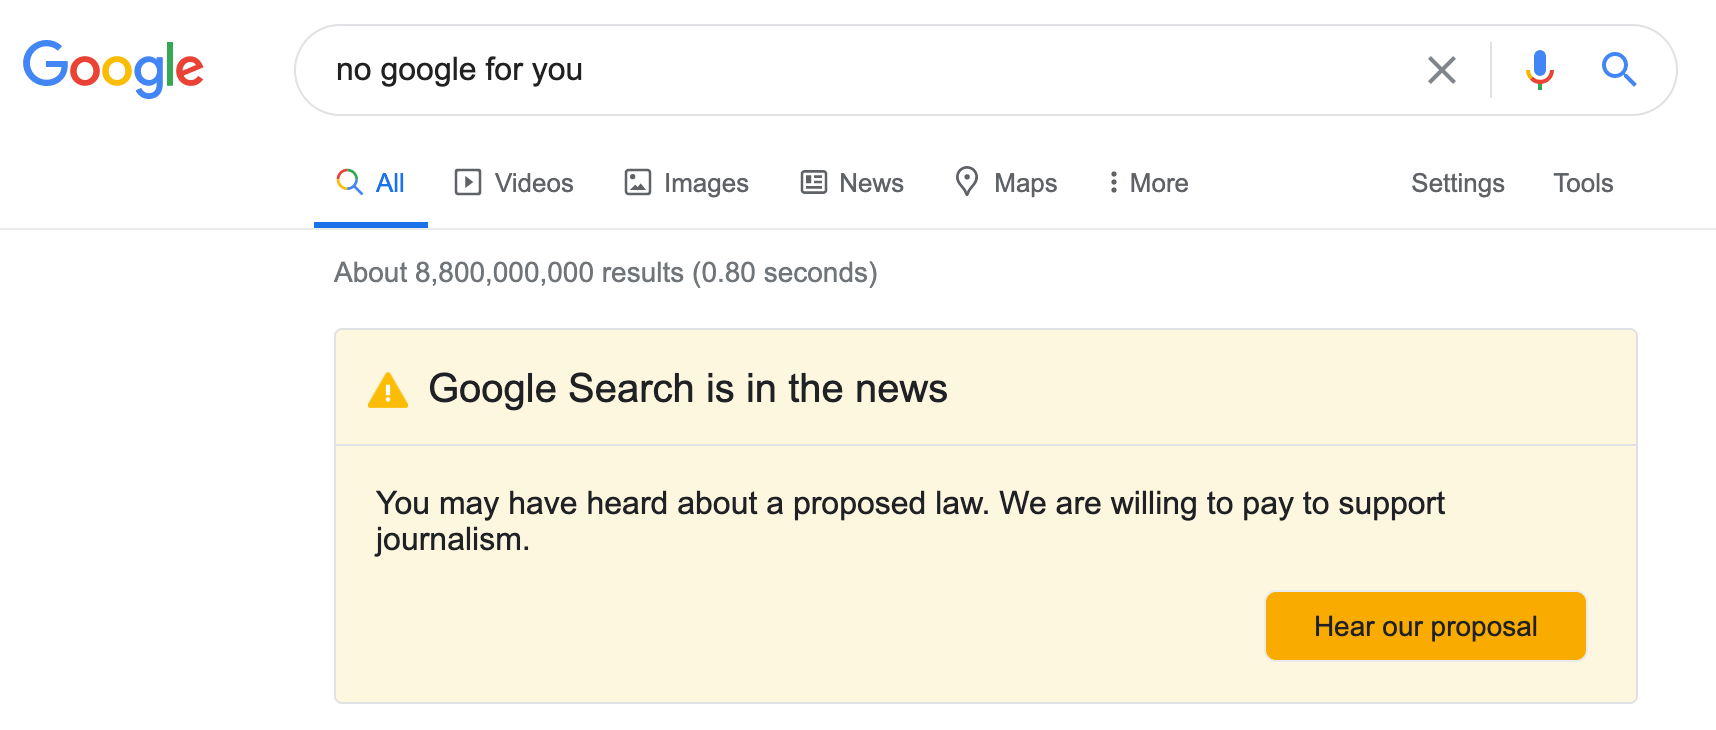Image resolution: width=1716 pixels, height=730 pixels.
Task: Open the Settings link
Action: (1457, 183)
